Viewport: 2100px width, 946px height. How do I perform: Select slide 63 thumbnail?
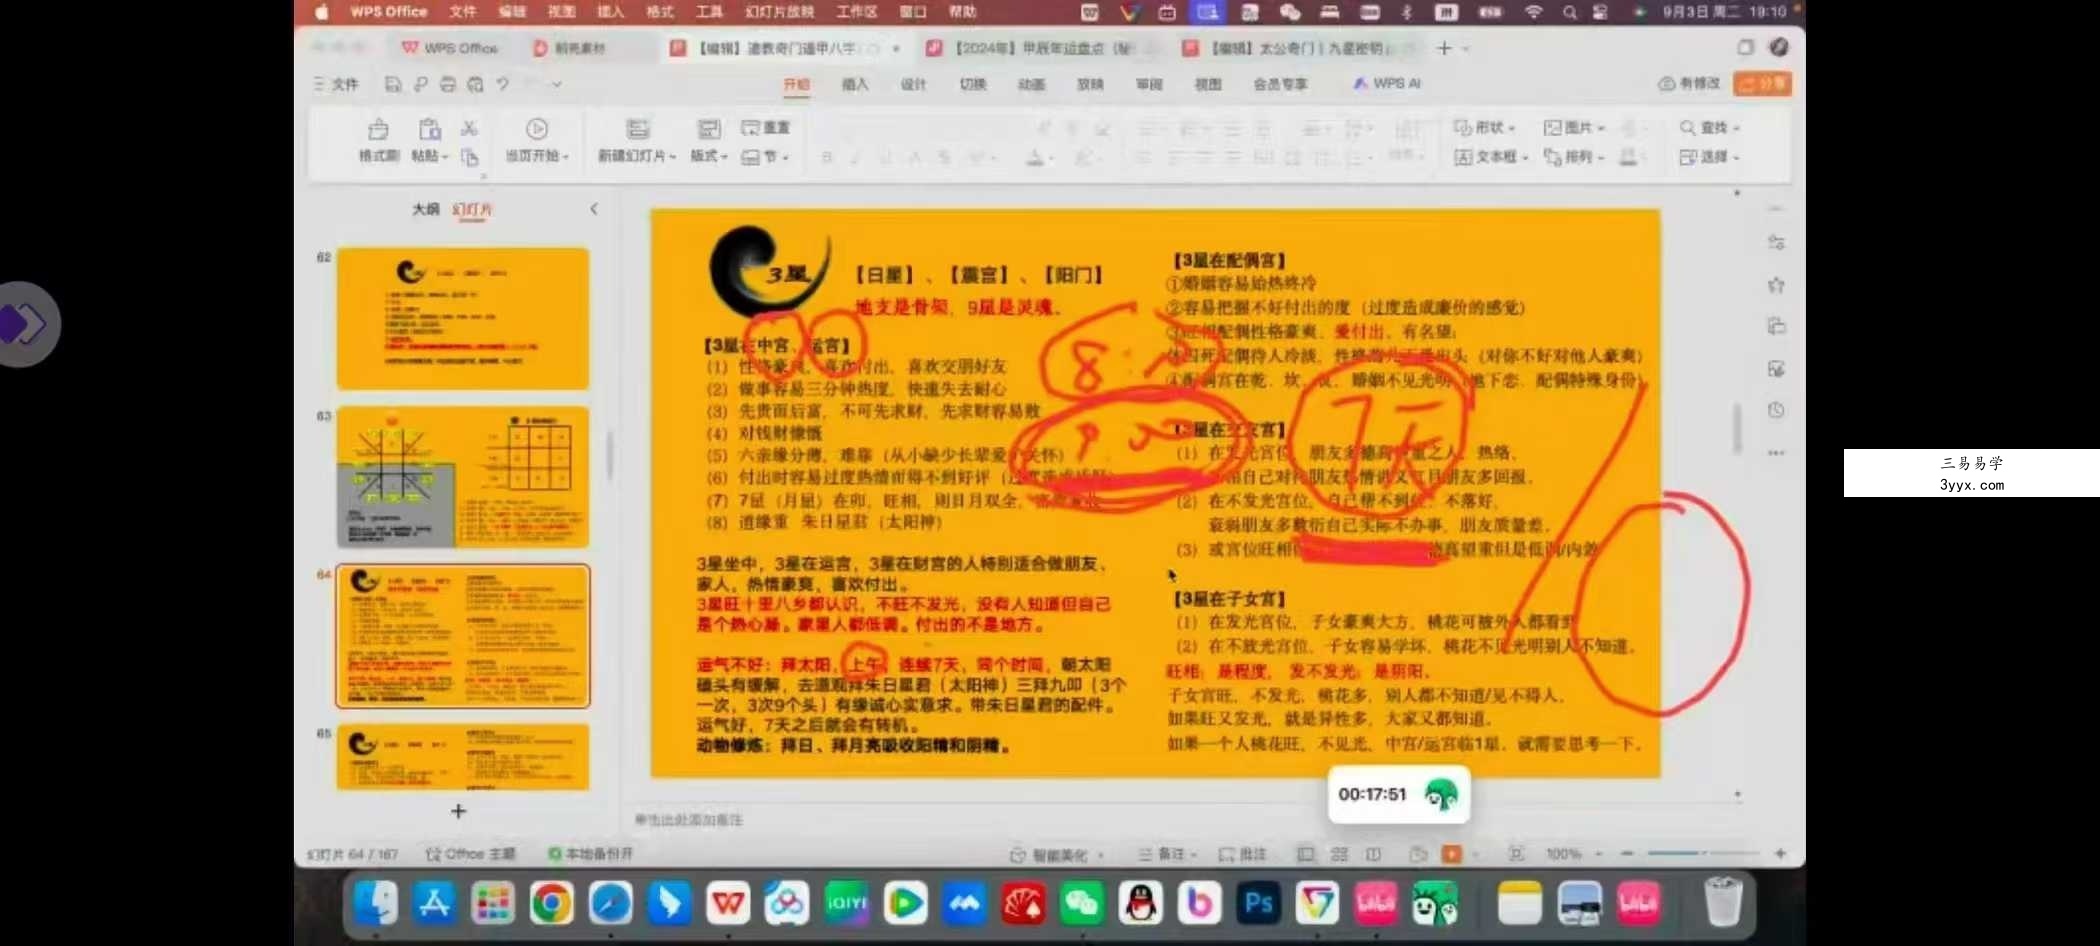coord(463,477)
